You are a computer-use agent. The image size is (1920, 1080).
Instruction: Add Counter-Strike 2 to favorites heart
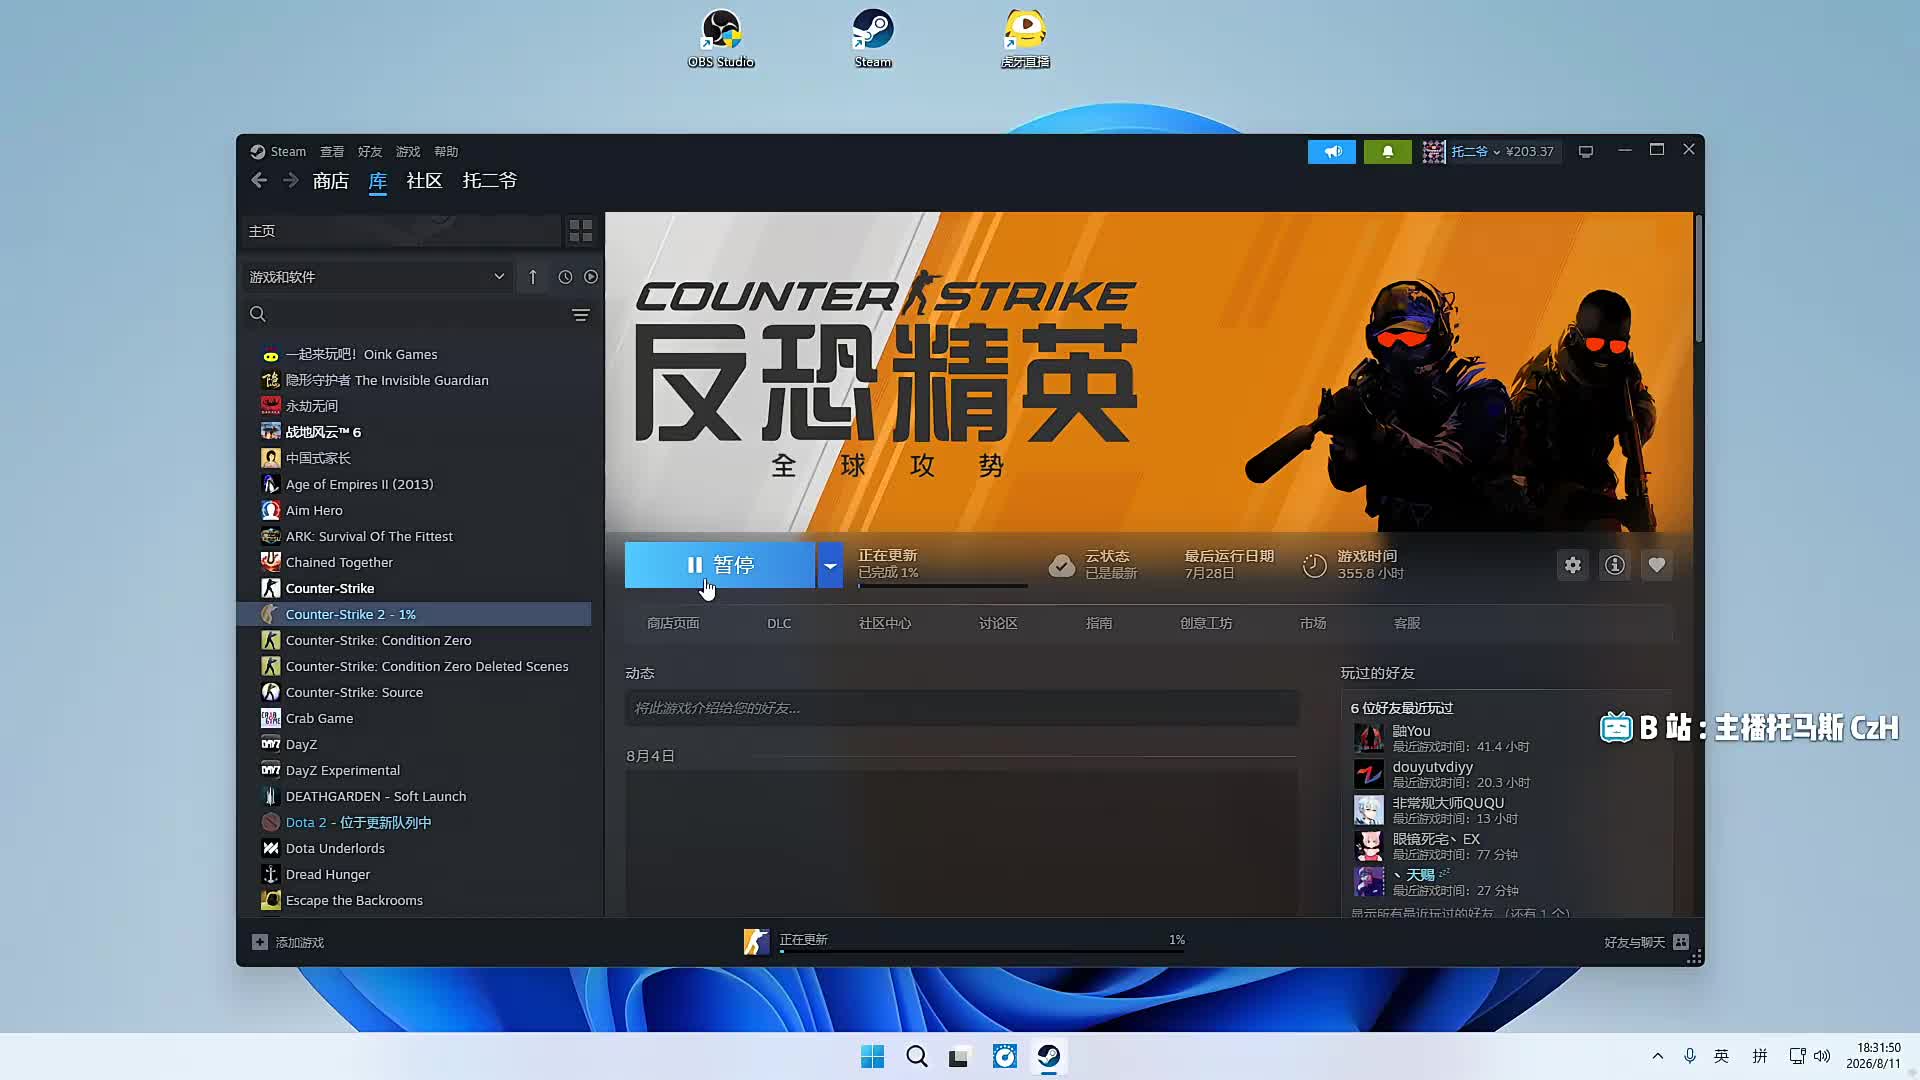coord(1657,565)
